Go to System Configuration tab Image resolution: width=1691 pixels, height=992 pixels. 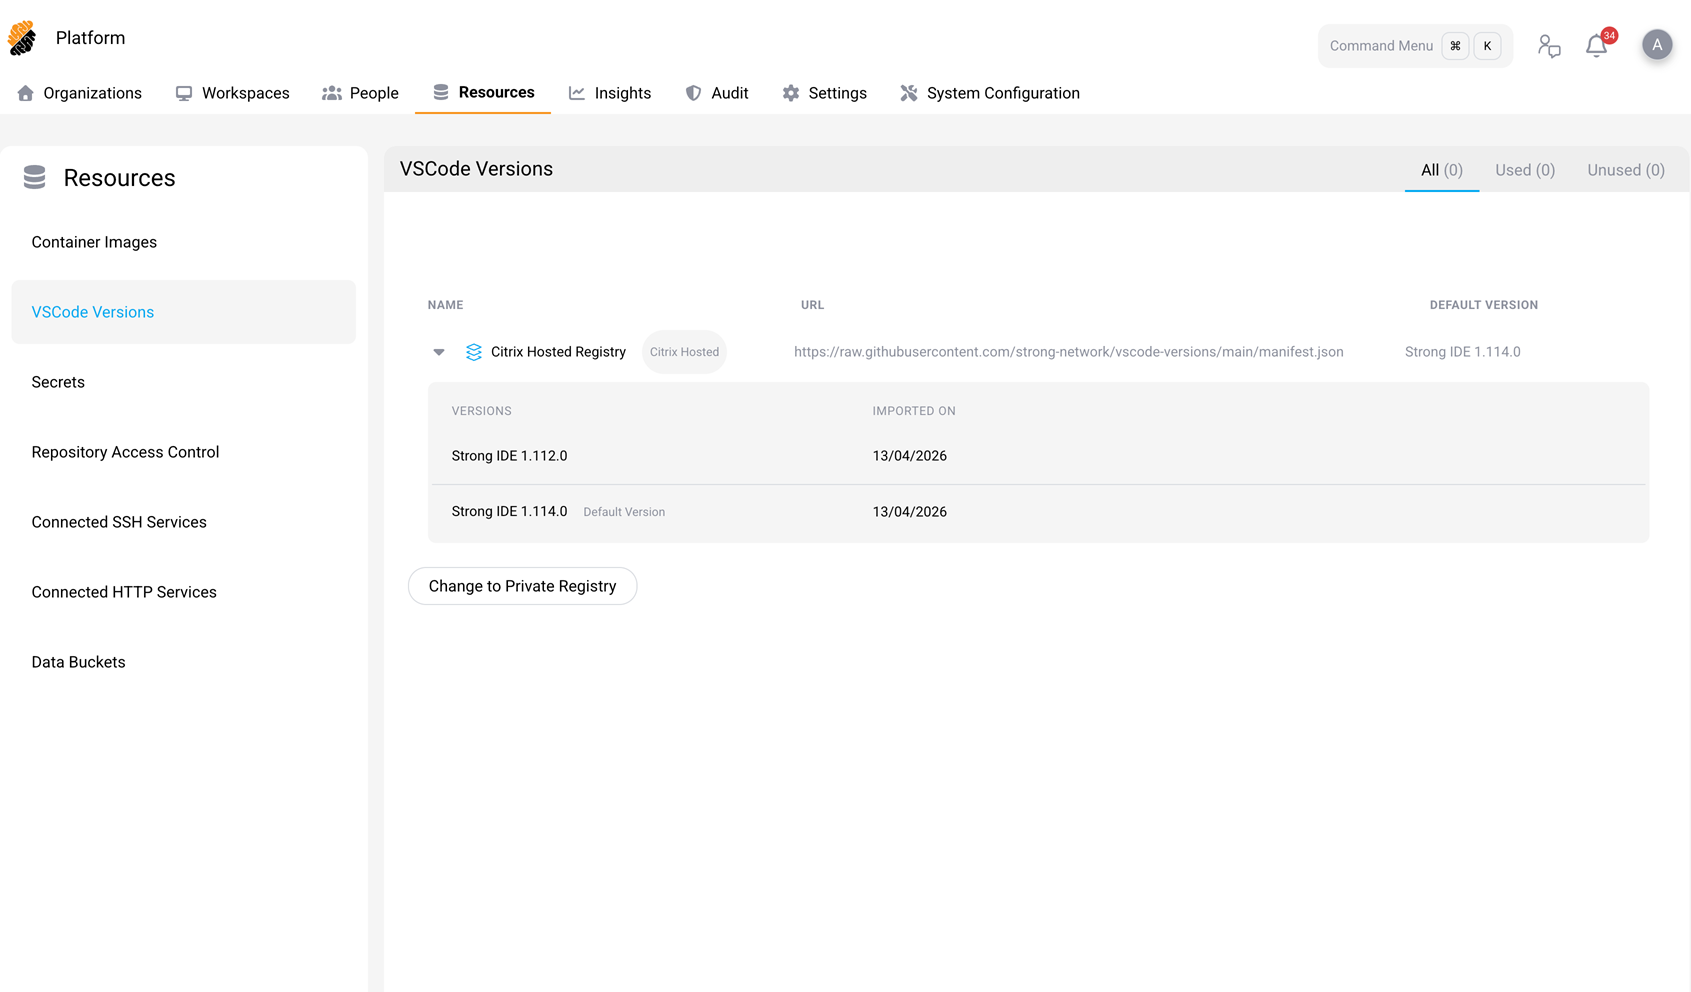[x=990, y=93]
